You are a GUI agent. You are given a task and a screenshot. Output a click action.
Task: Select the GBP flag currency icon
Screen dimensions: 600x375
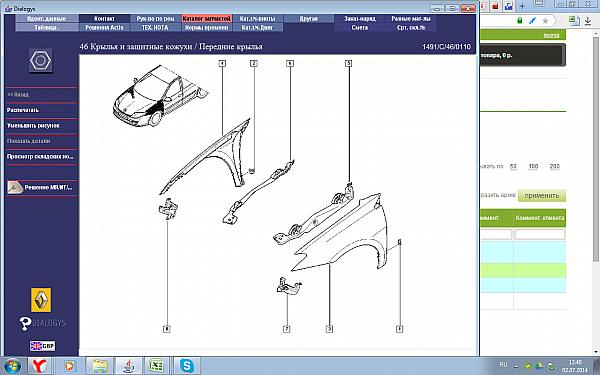pyautogui.click(x=42, y=346)
